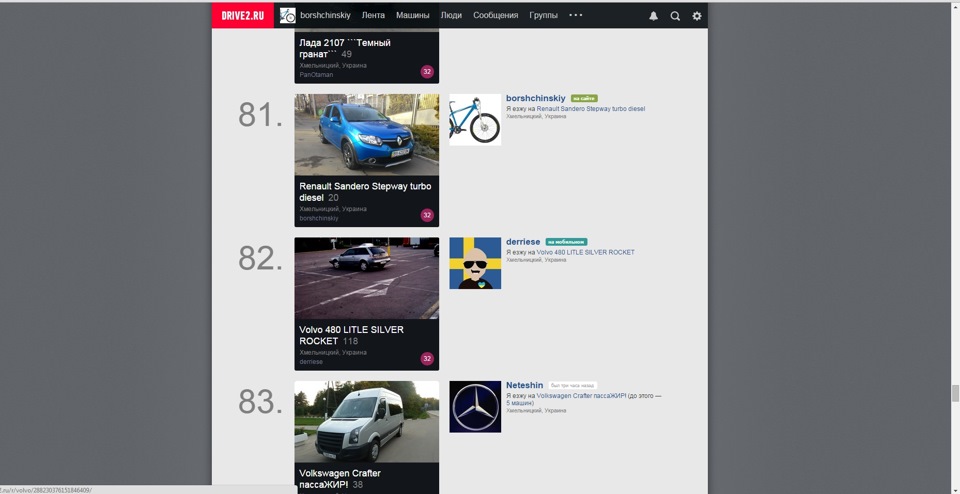Click rank number 81.
960x494 pixels.
coord(260,114)
